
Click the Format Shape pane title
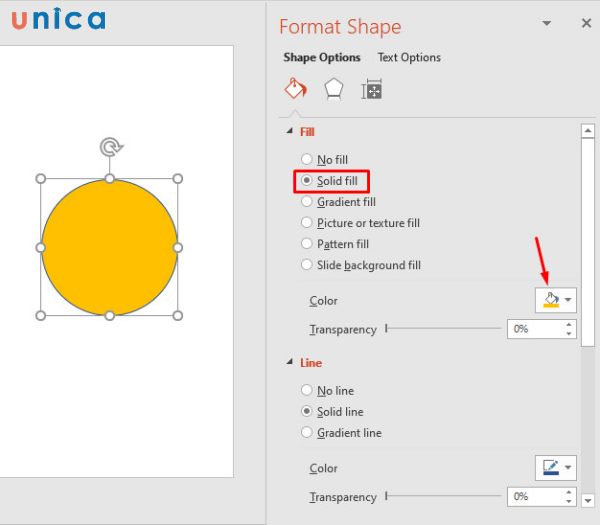coord(340,27)
